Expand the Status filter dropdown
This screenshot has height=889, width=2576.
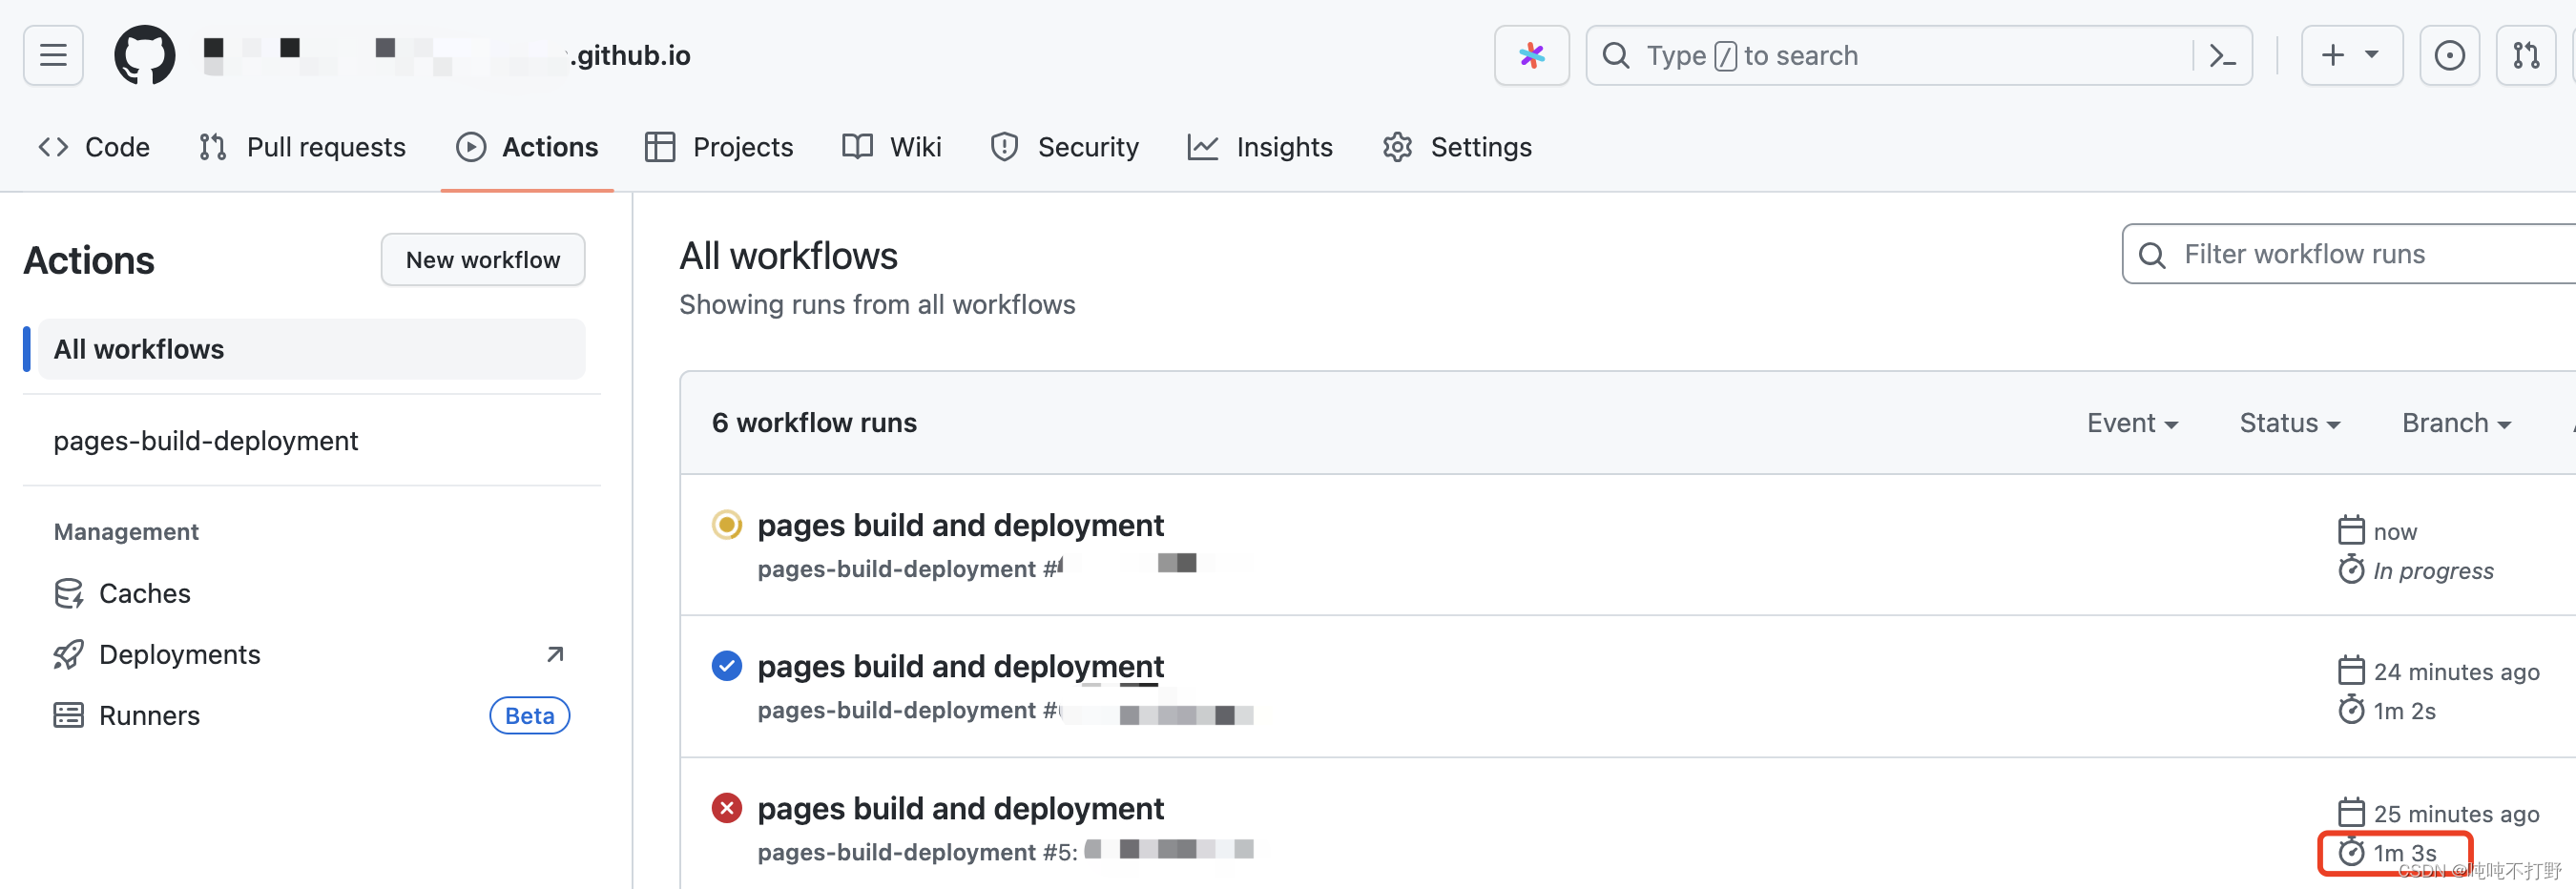pyautogui.click(x=2290, y=423)
